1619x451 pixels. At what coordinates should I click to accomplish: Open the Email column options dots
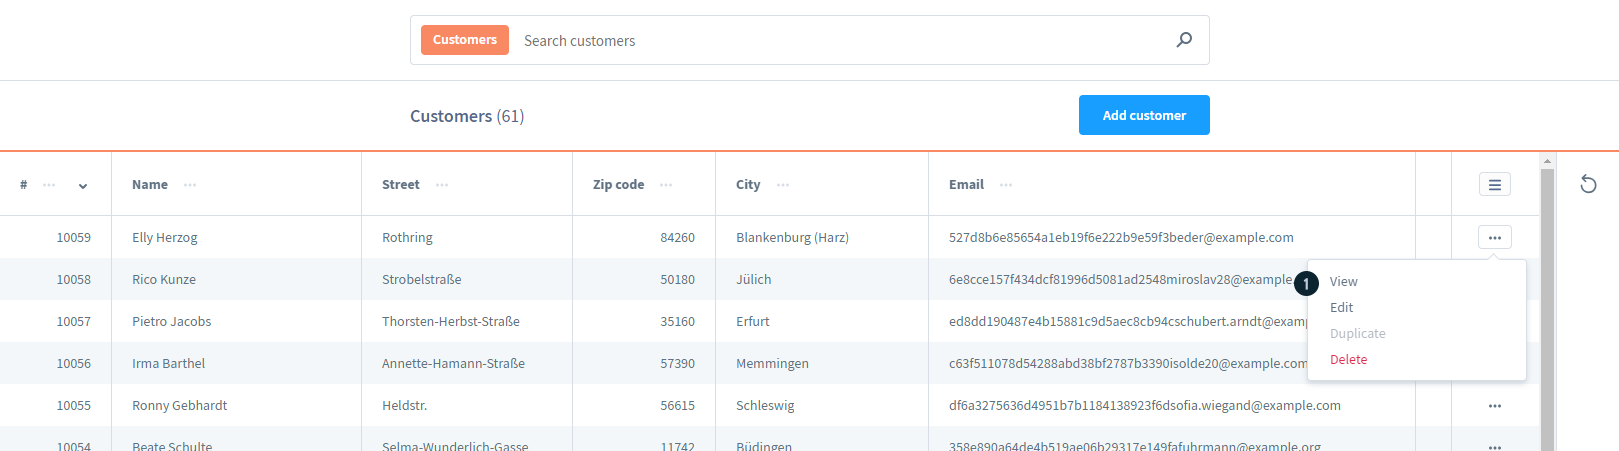pyautogui.click(x=1006, y=185)
